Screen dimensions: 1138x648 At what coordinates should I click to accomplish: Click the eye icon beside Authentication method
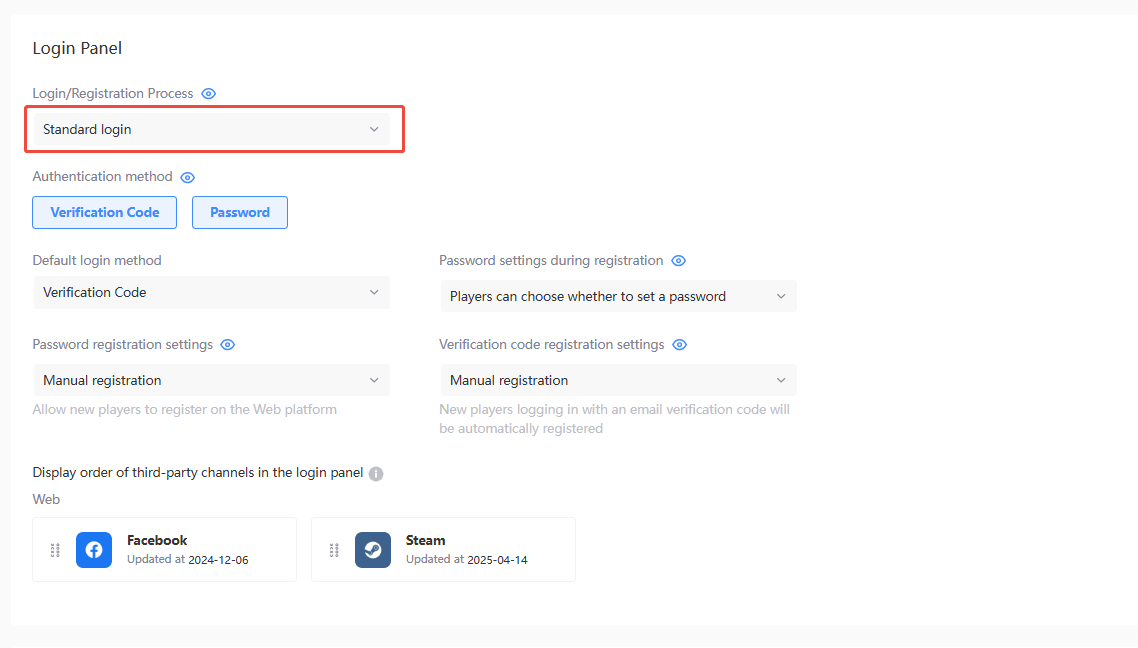(187, 177)
